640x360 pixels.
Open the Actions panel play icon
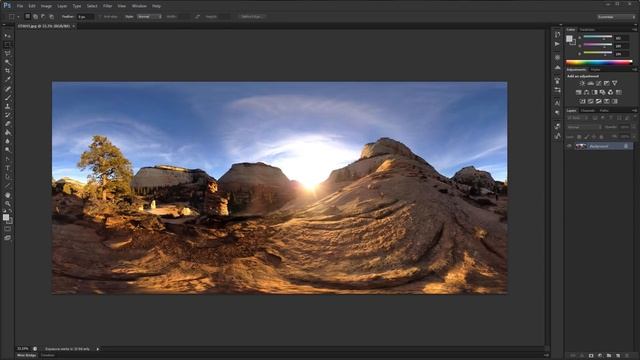click(558, 44)
